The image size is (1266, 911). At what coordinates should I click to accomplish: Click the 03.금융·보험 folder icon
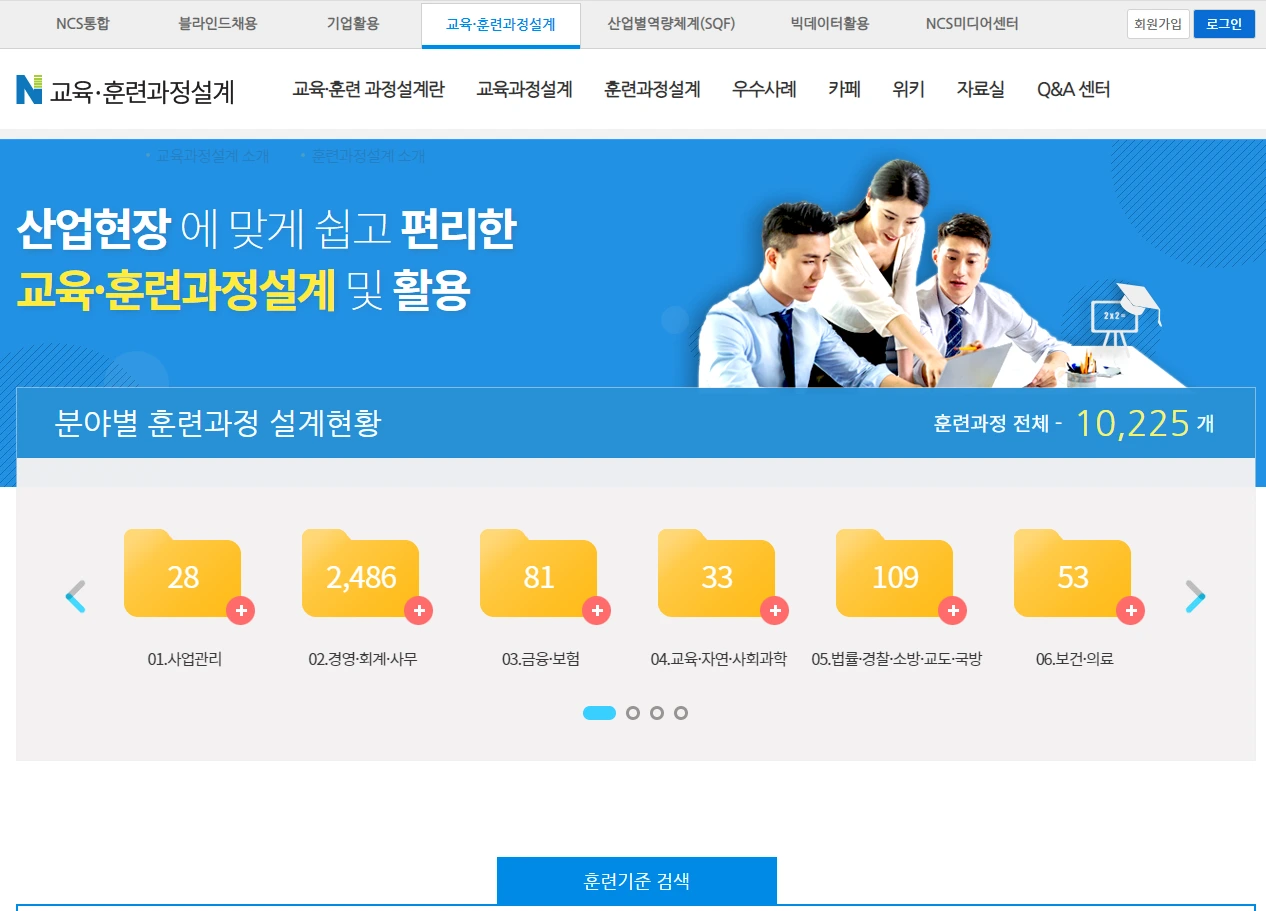pos(539,574)
